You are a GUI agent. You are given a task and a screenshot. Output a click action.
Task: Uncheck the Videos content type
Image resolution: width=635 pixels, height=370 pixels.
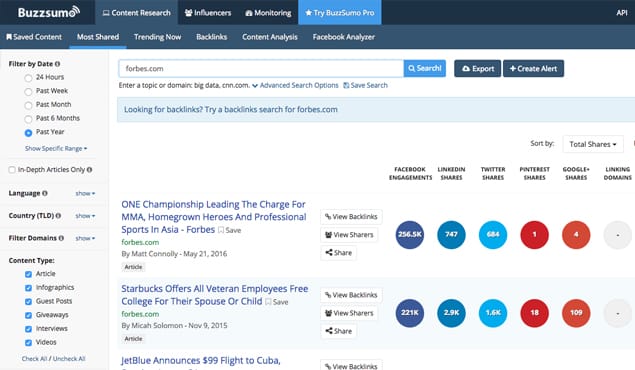pyautogui.click(x=28, y=342)
